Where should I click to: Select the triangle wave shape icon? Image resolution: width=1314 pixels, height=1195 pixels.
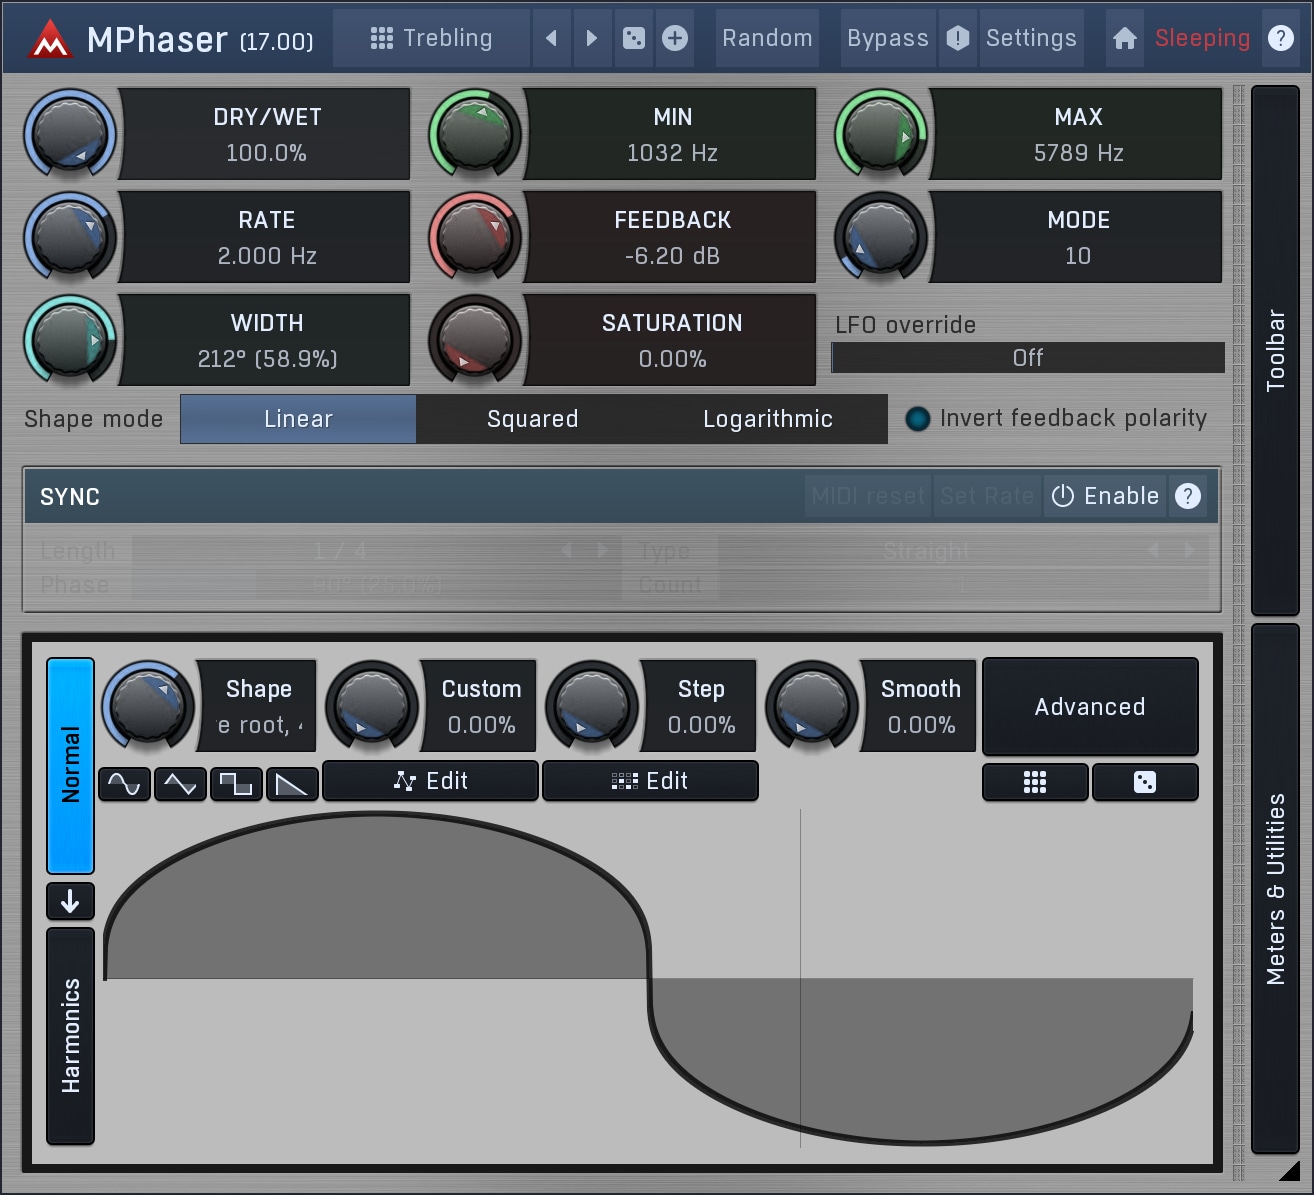(180, 784)
